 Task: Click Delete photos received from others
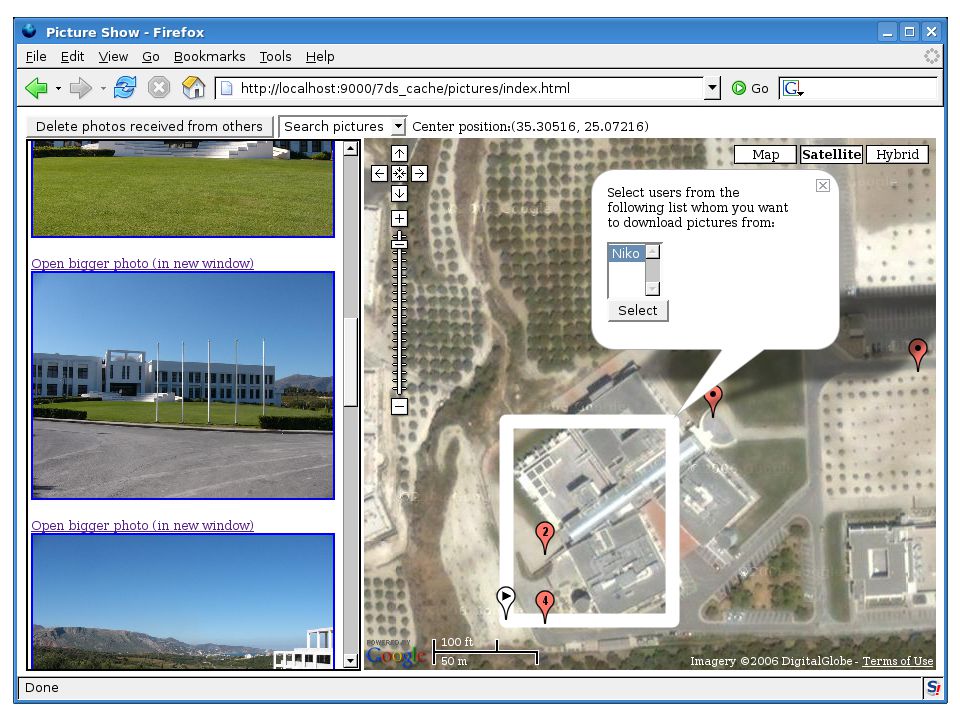[149, 126]
